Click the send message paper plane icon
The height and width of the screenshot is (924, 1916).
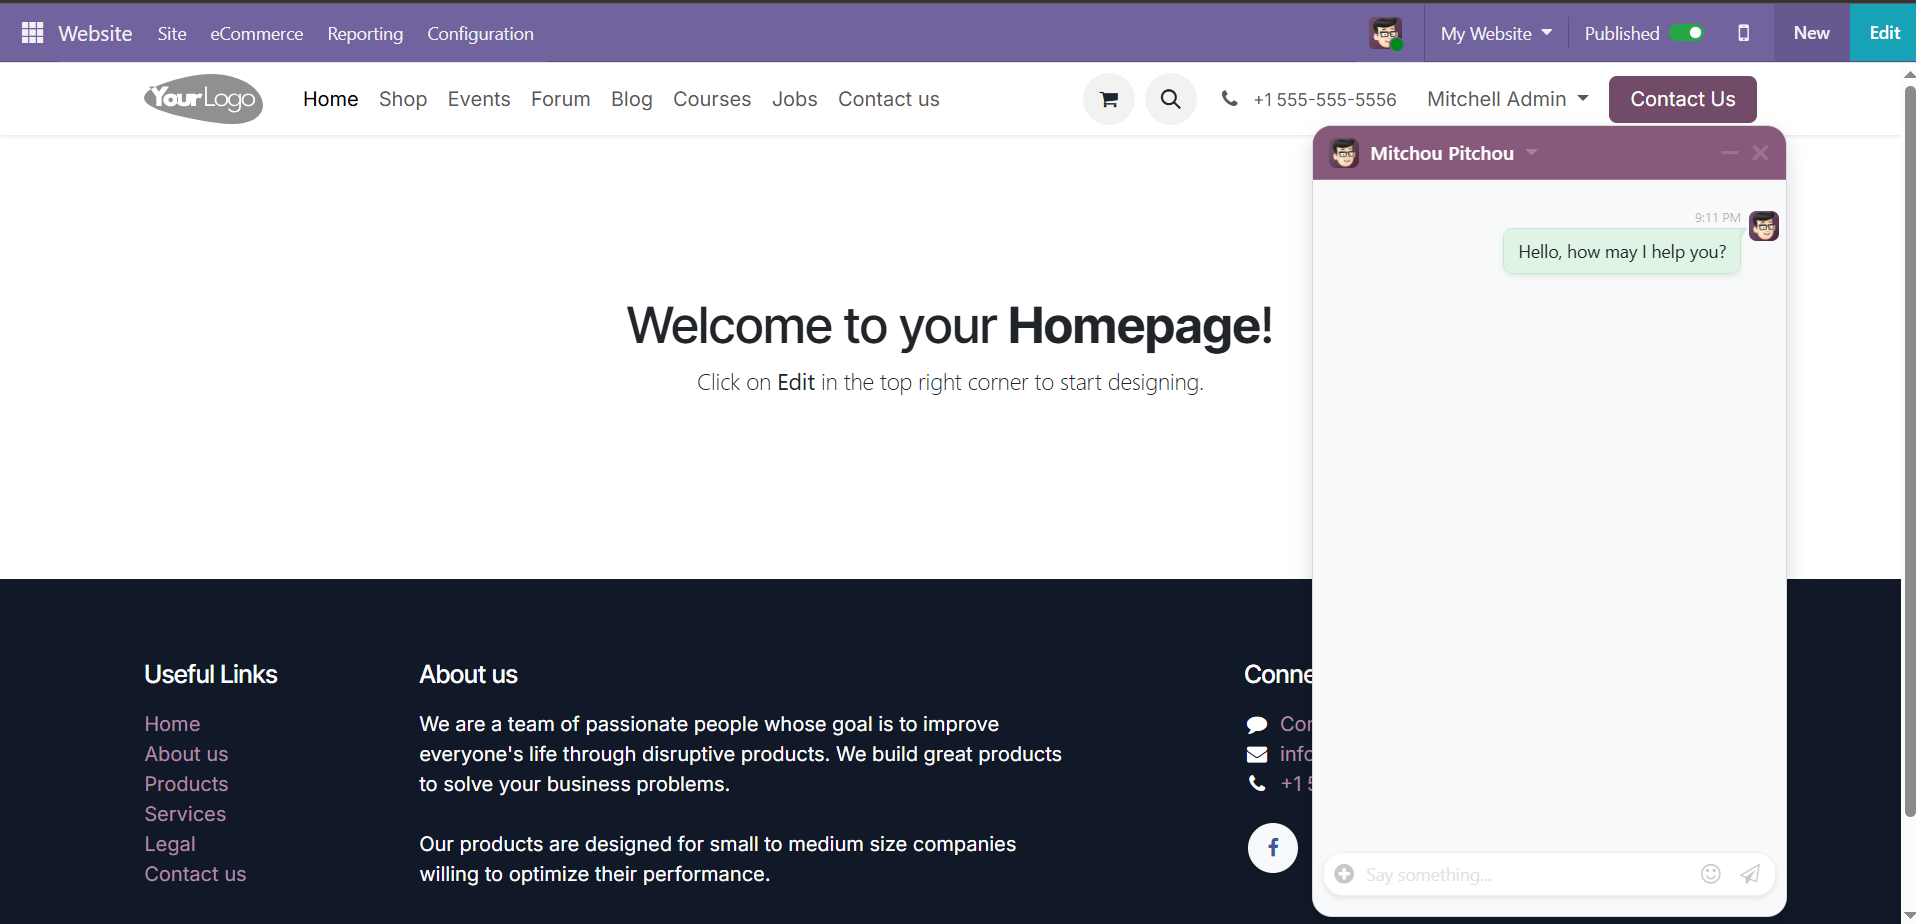pos(1750,874)
